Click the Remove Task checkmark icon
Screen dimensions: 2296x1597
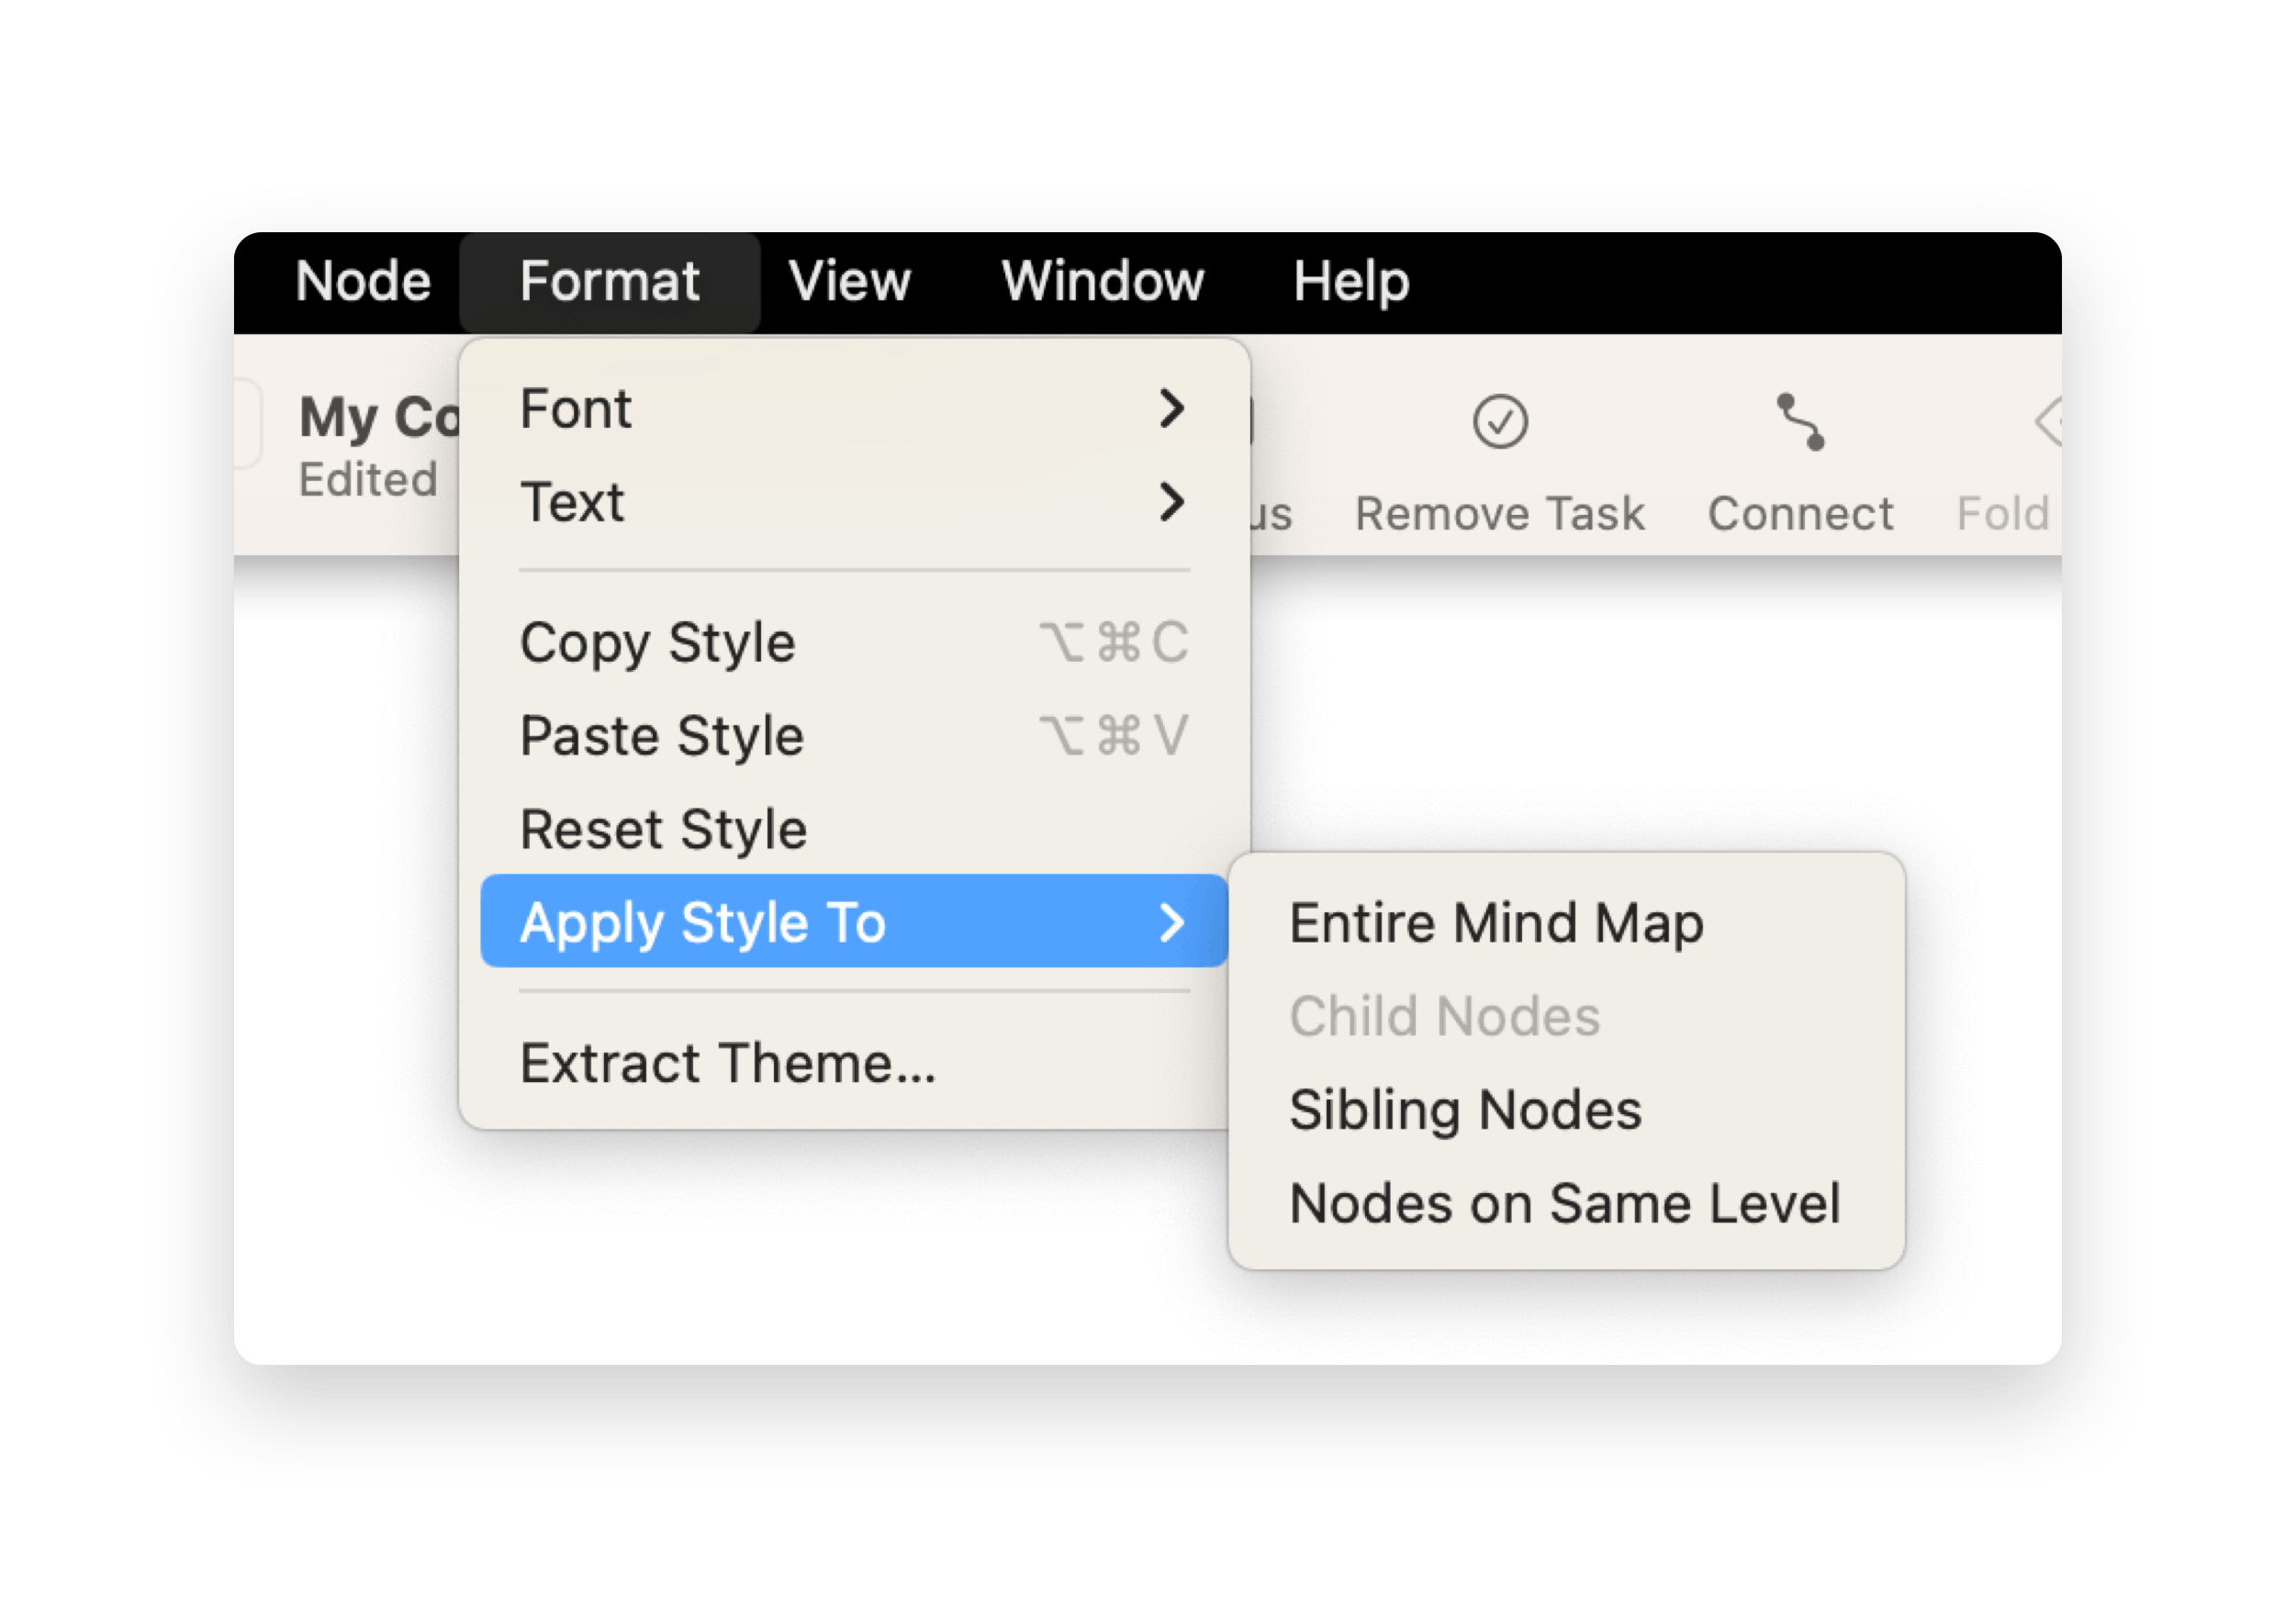coord(1499,422)
